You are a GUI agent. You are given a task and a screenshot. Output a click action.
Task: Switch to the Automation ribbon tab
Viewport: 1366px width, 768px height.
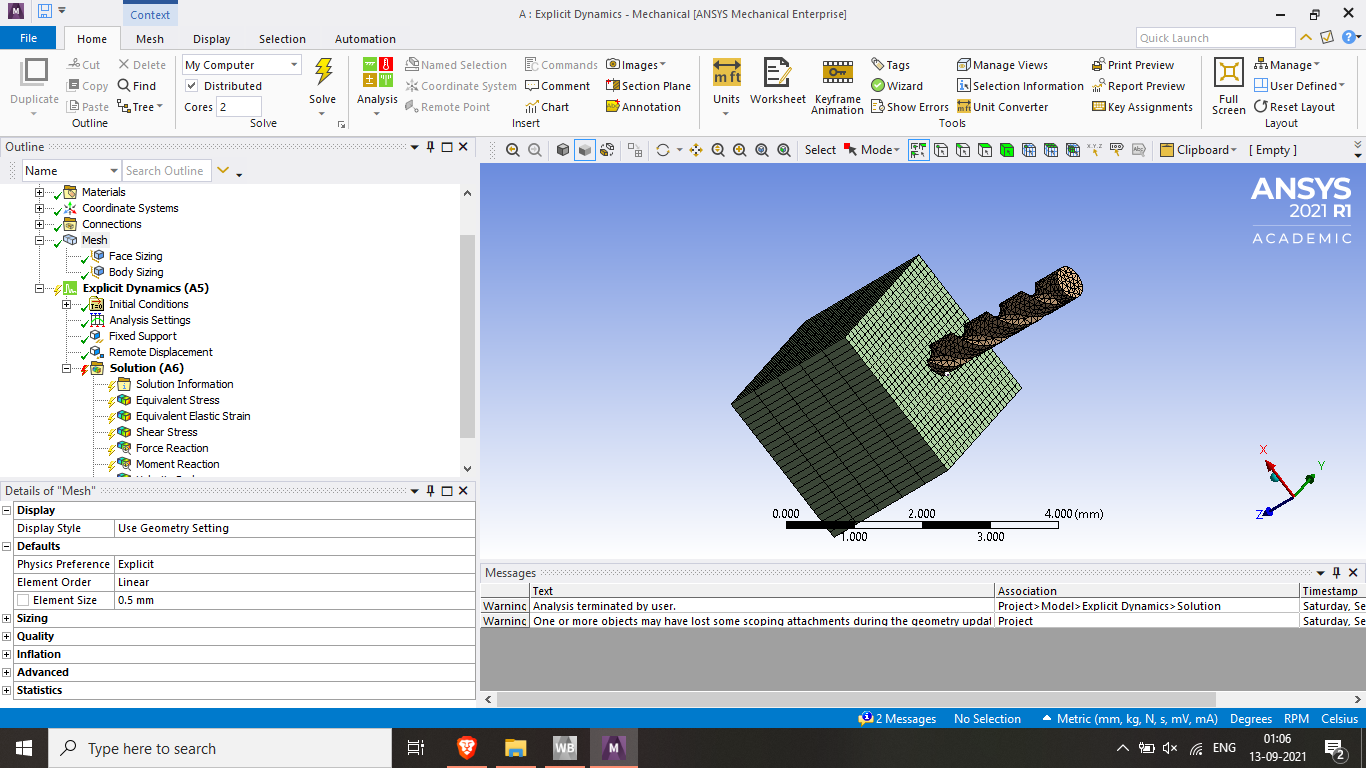tap(365, 39)
